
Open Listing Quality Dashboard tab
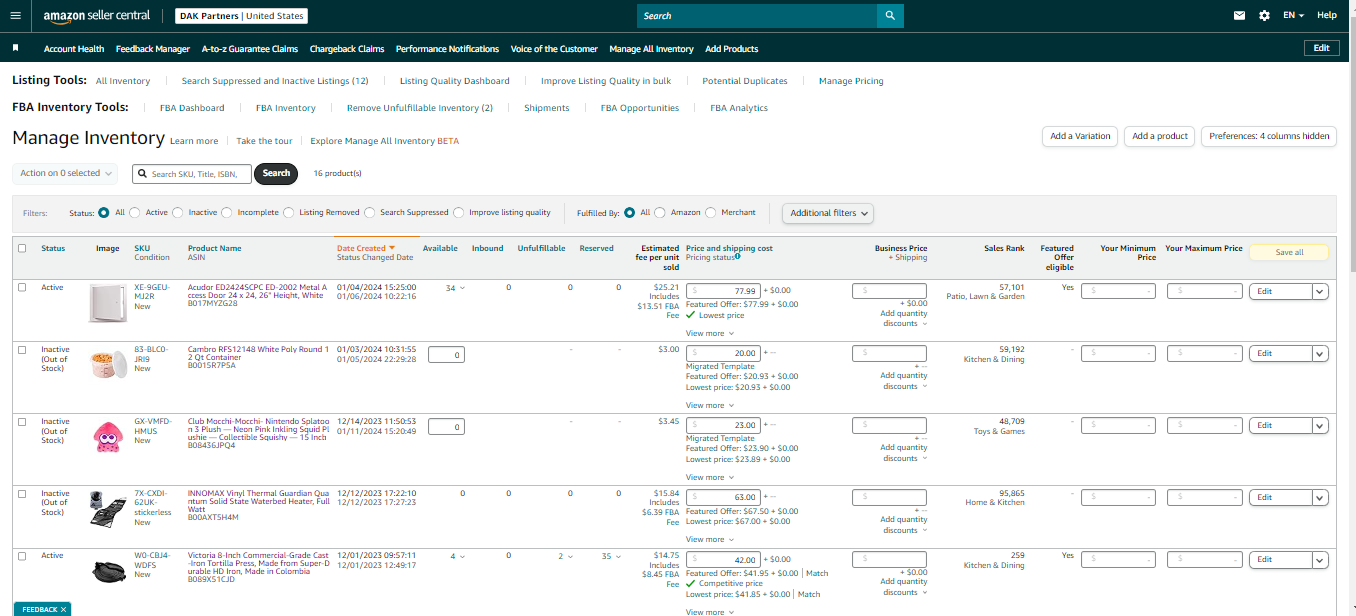[x=455, y=81]
